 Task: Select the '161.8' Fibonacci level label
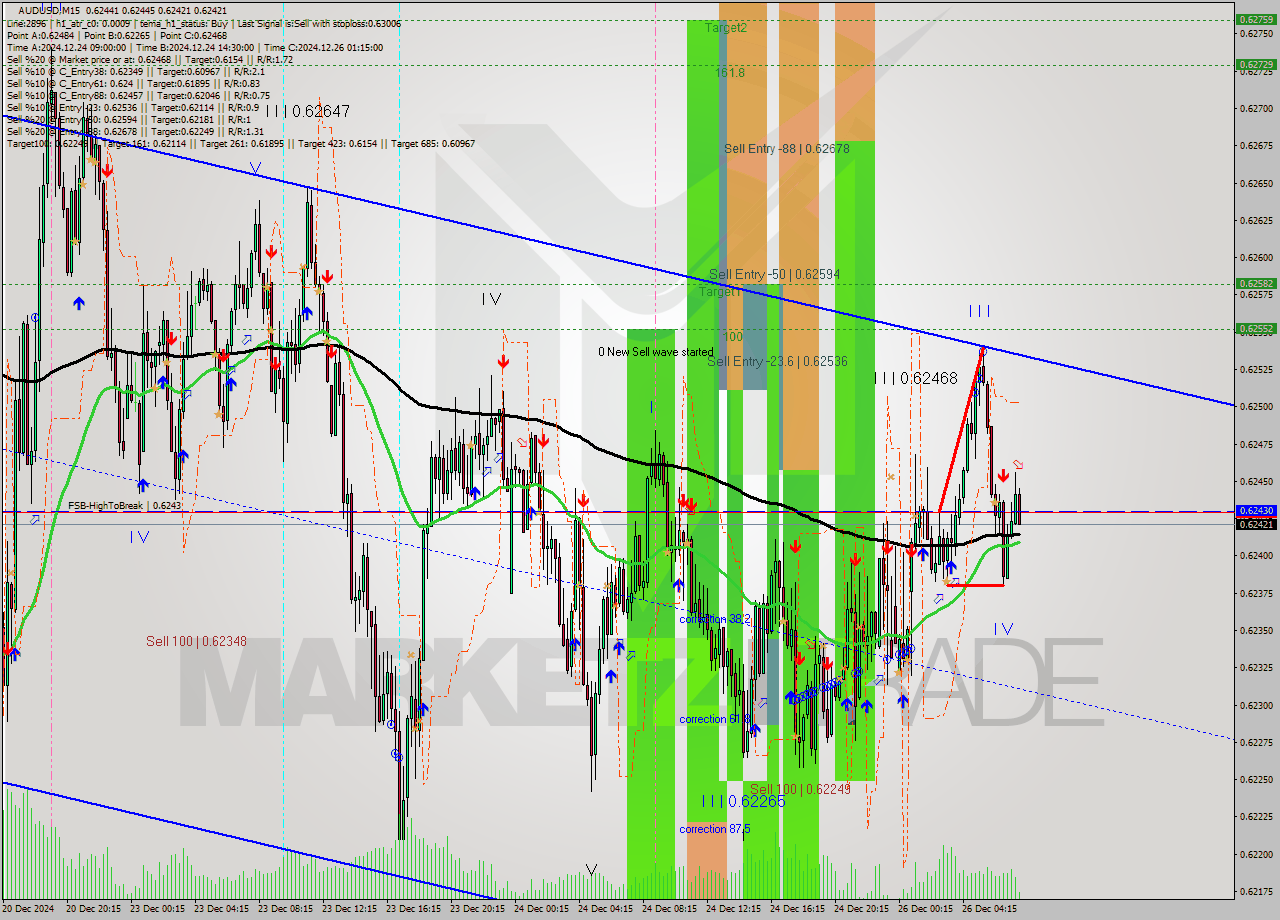click(x=729, y=73)
